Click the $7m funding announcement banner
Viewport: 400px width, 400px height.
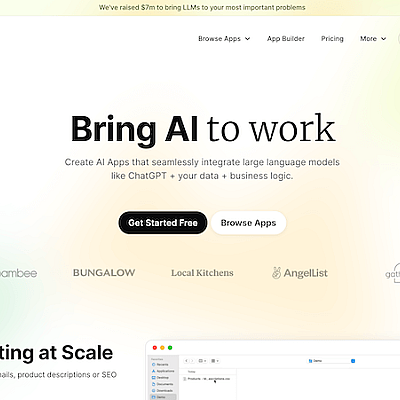click(202, 7)
